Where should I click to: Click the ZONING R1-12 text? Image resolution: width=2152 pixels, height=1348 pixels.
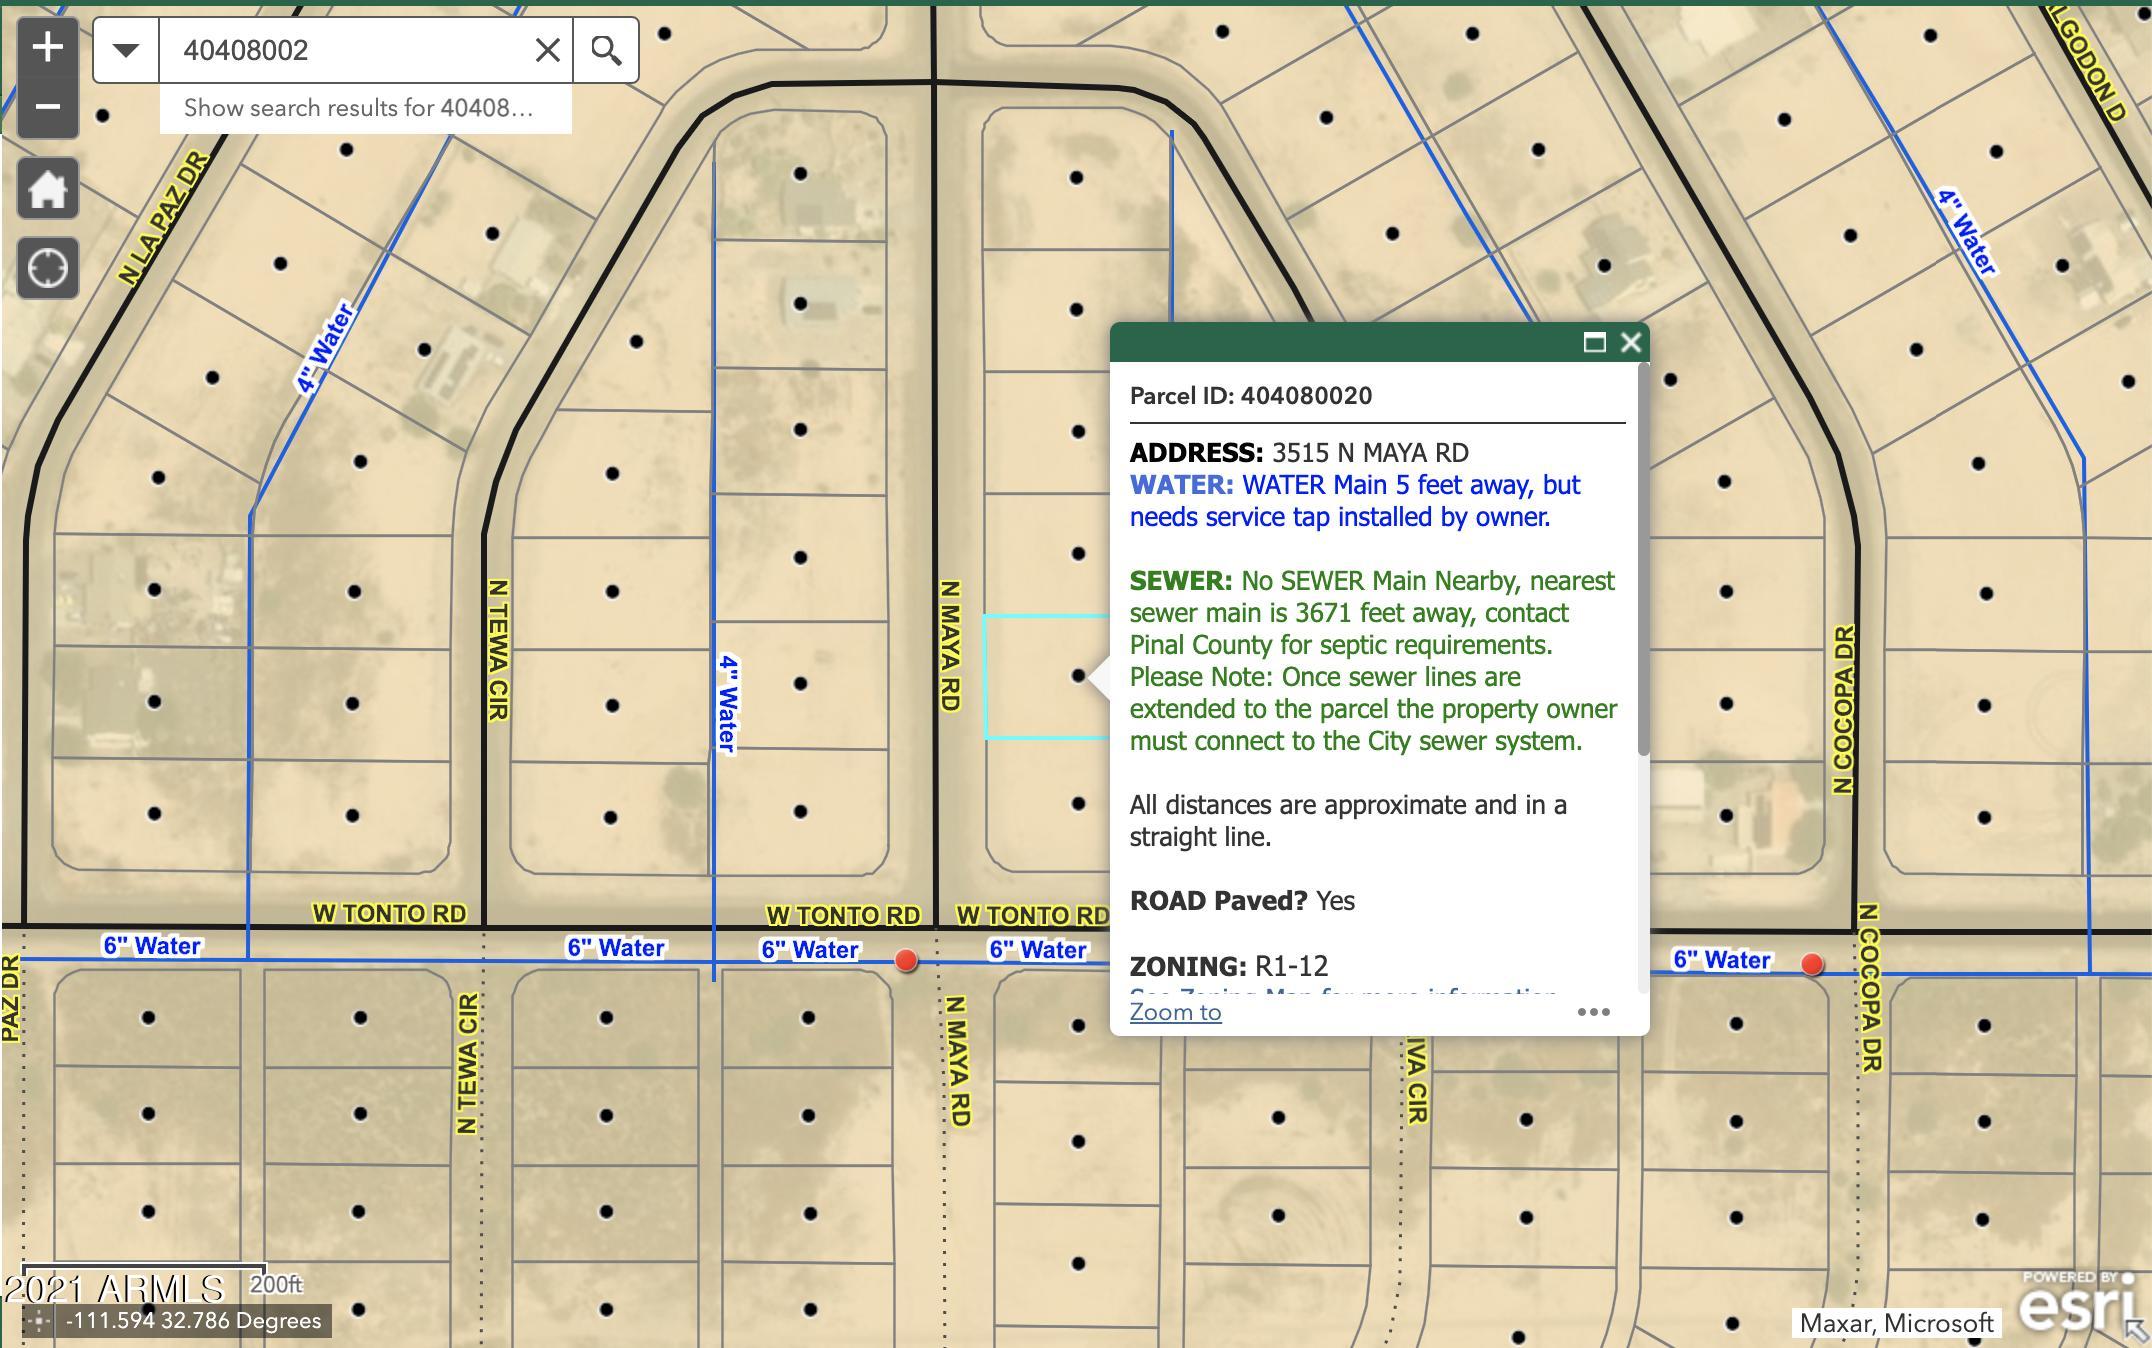tap(1229, 966)
